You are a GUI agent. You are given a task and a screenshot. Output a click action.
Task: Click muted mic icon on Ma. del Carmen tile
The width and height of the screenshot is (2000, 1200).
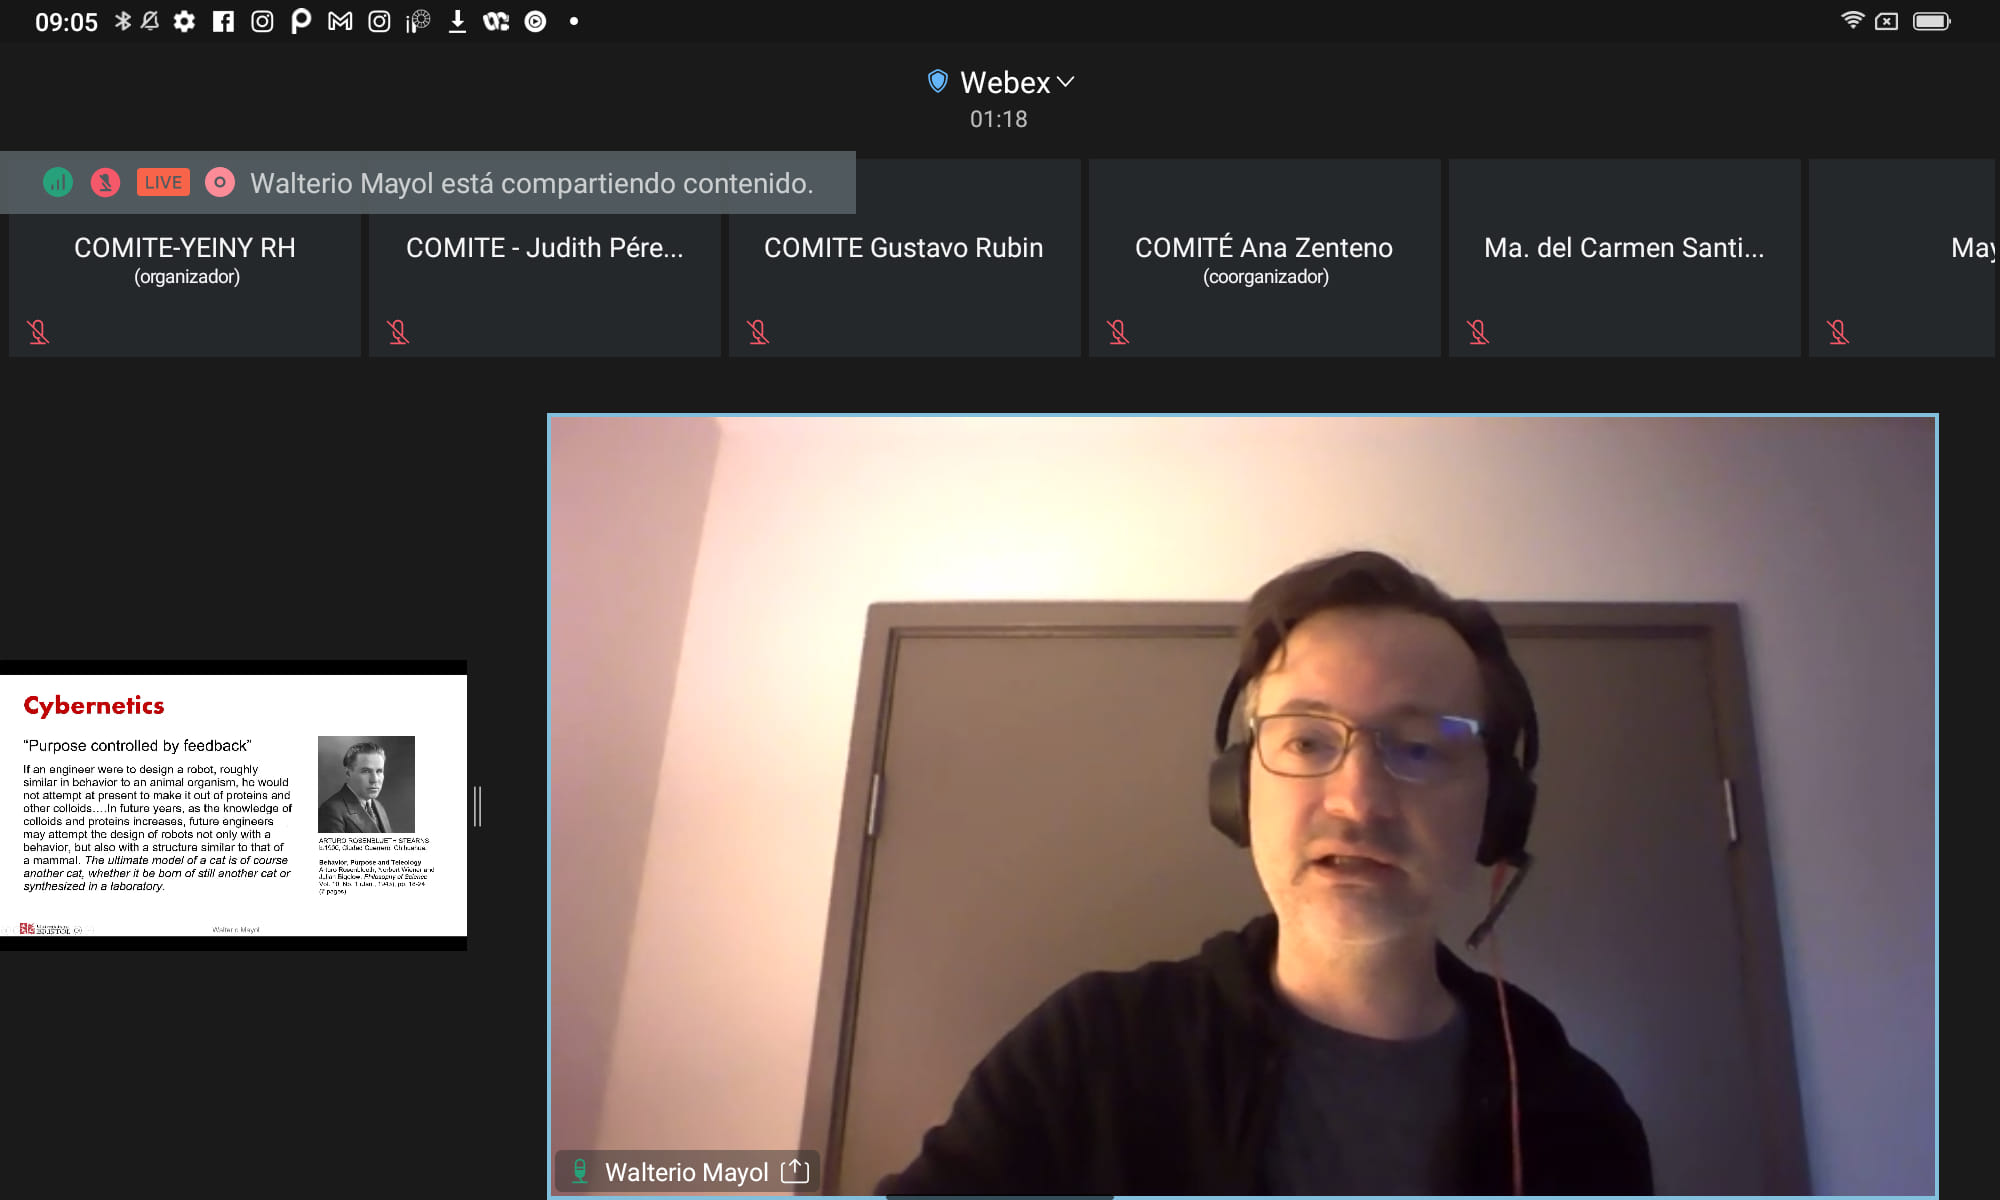[1478, 332]
